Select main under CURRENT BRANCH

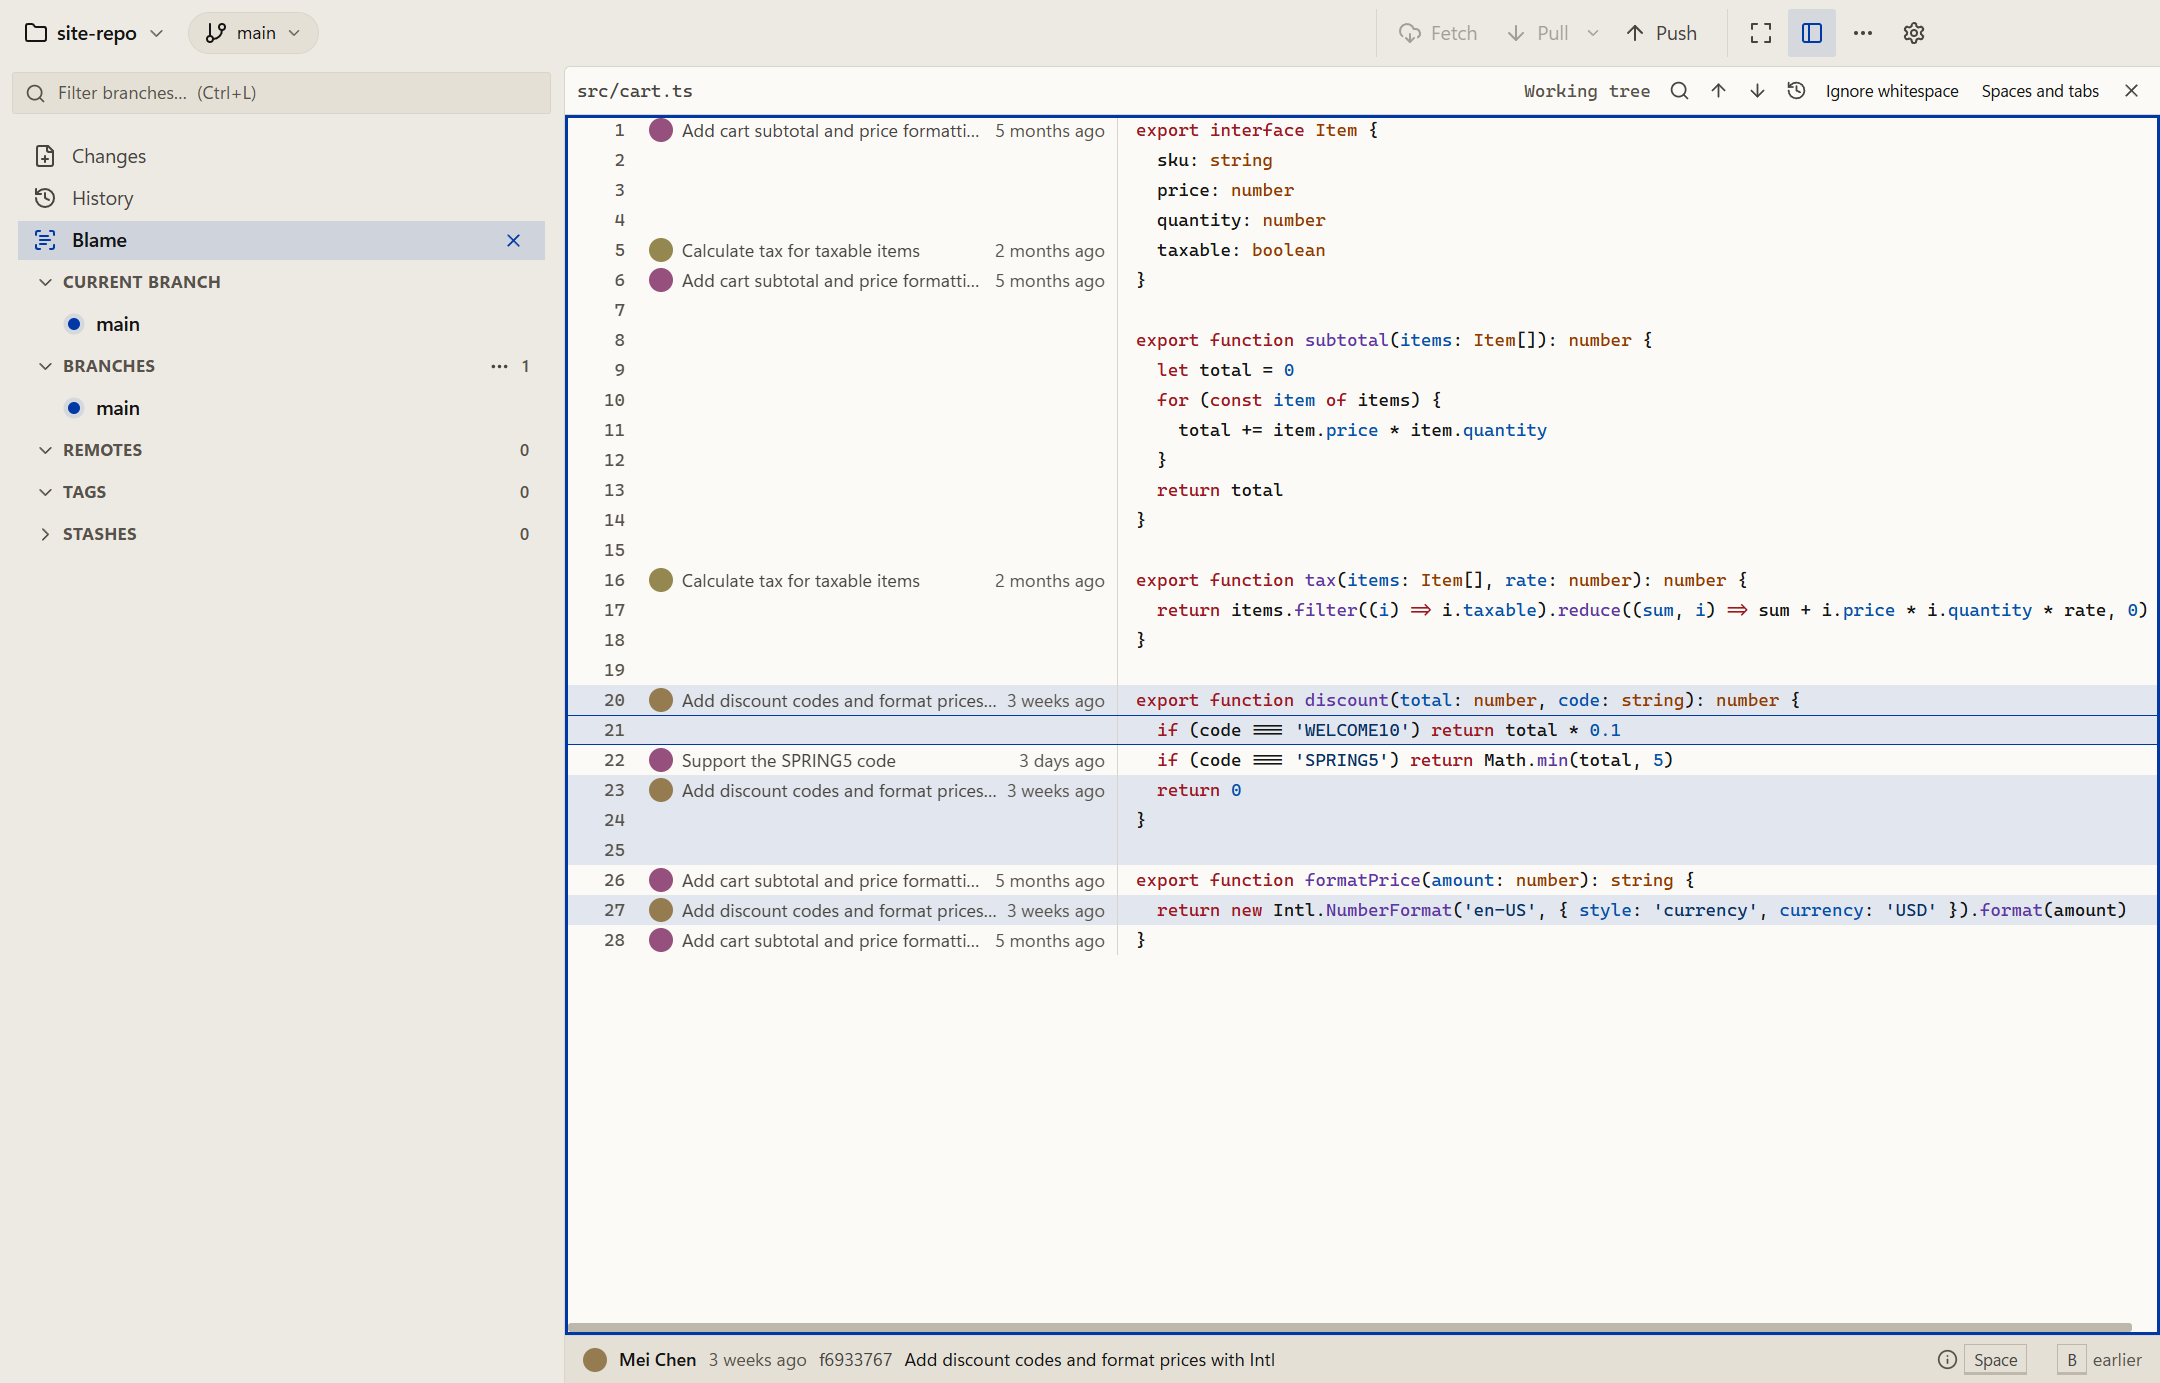(281, 324)
